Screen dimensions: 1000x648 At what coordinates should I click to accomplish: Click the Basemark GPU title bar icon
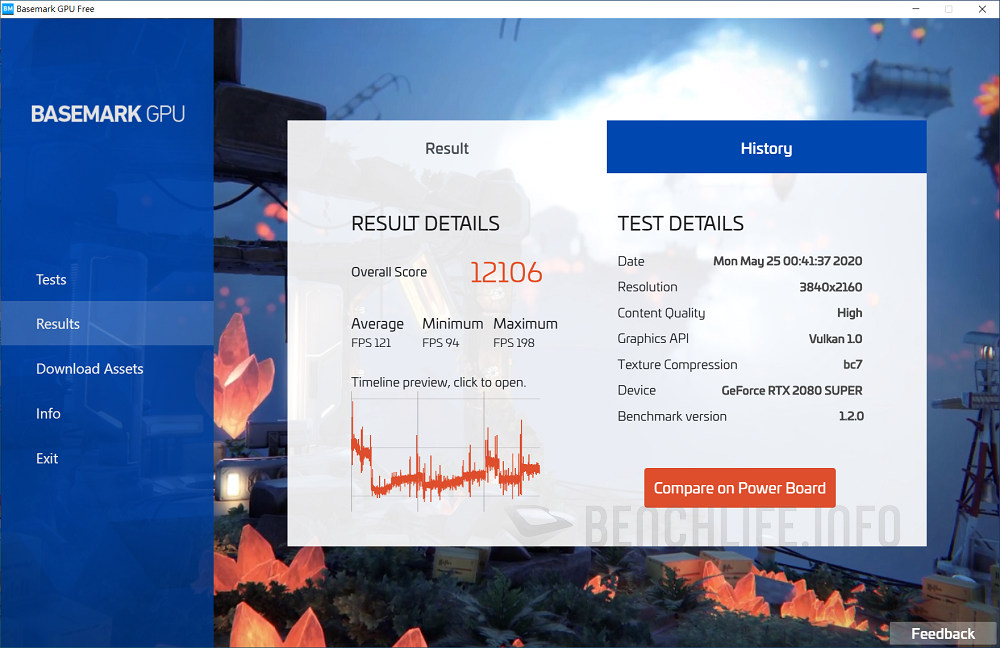click(x=11, y=8)
